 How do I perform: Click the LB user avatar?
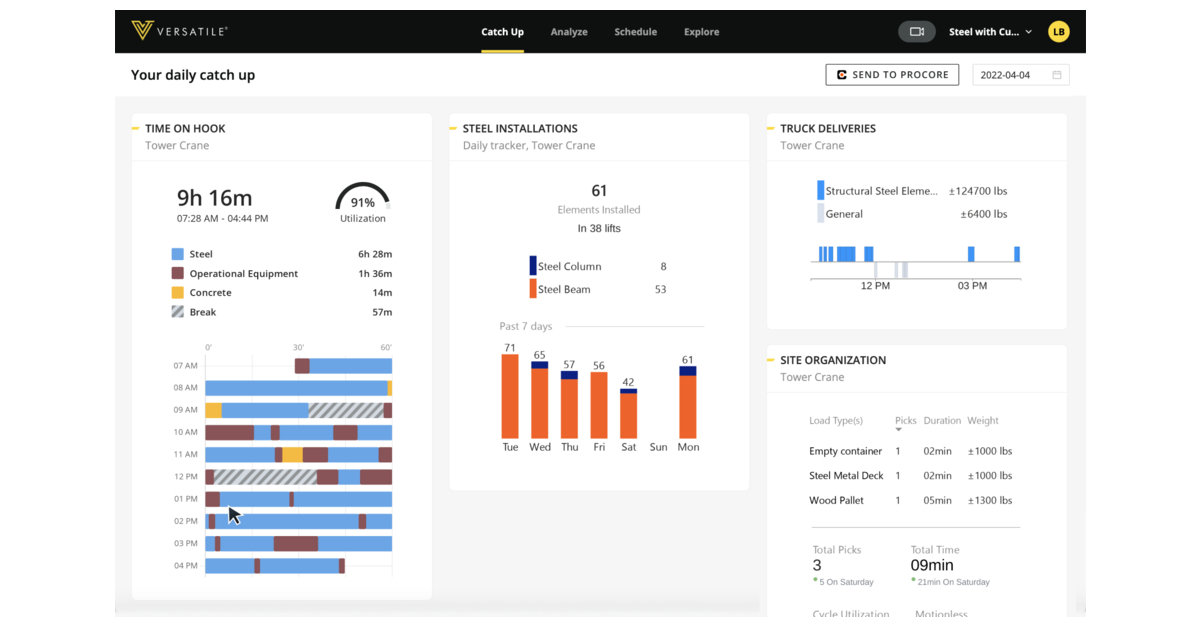coord(1058,31)
